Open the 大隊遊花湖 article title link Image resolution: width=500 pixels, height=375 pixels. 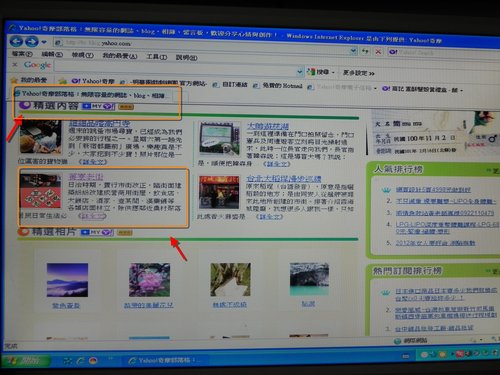268,126
